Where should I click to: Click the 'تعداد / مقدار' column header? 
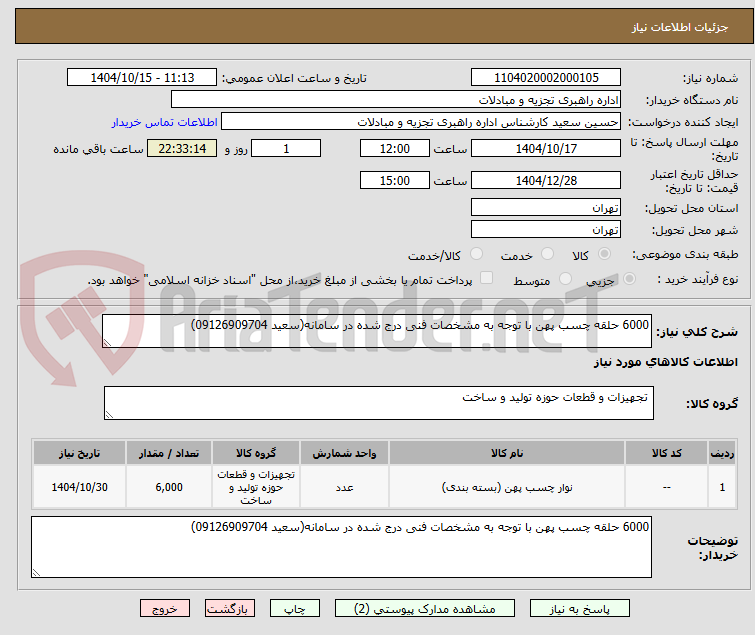click(x=169, y=453)
